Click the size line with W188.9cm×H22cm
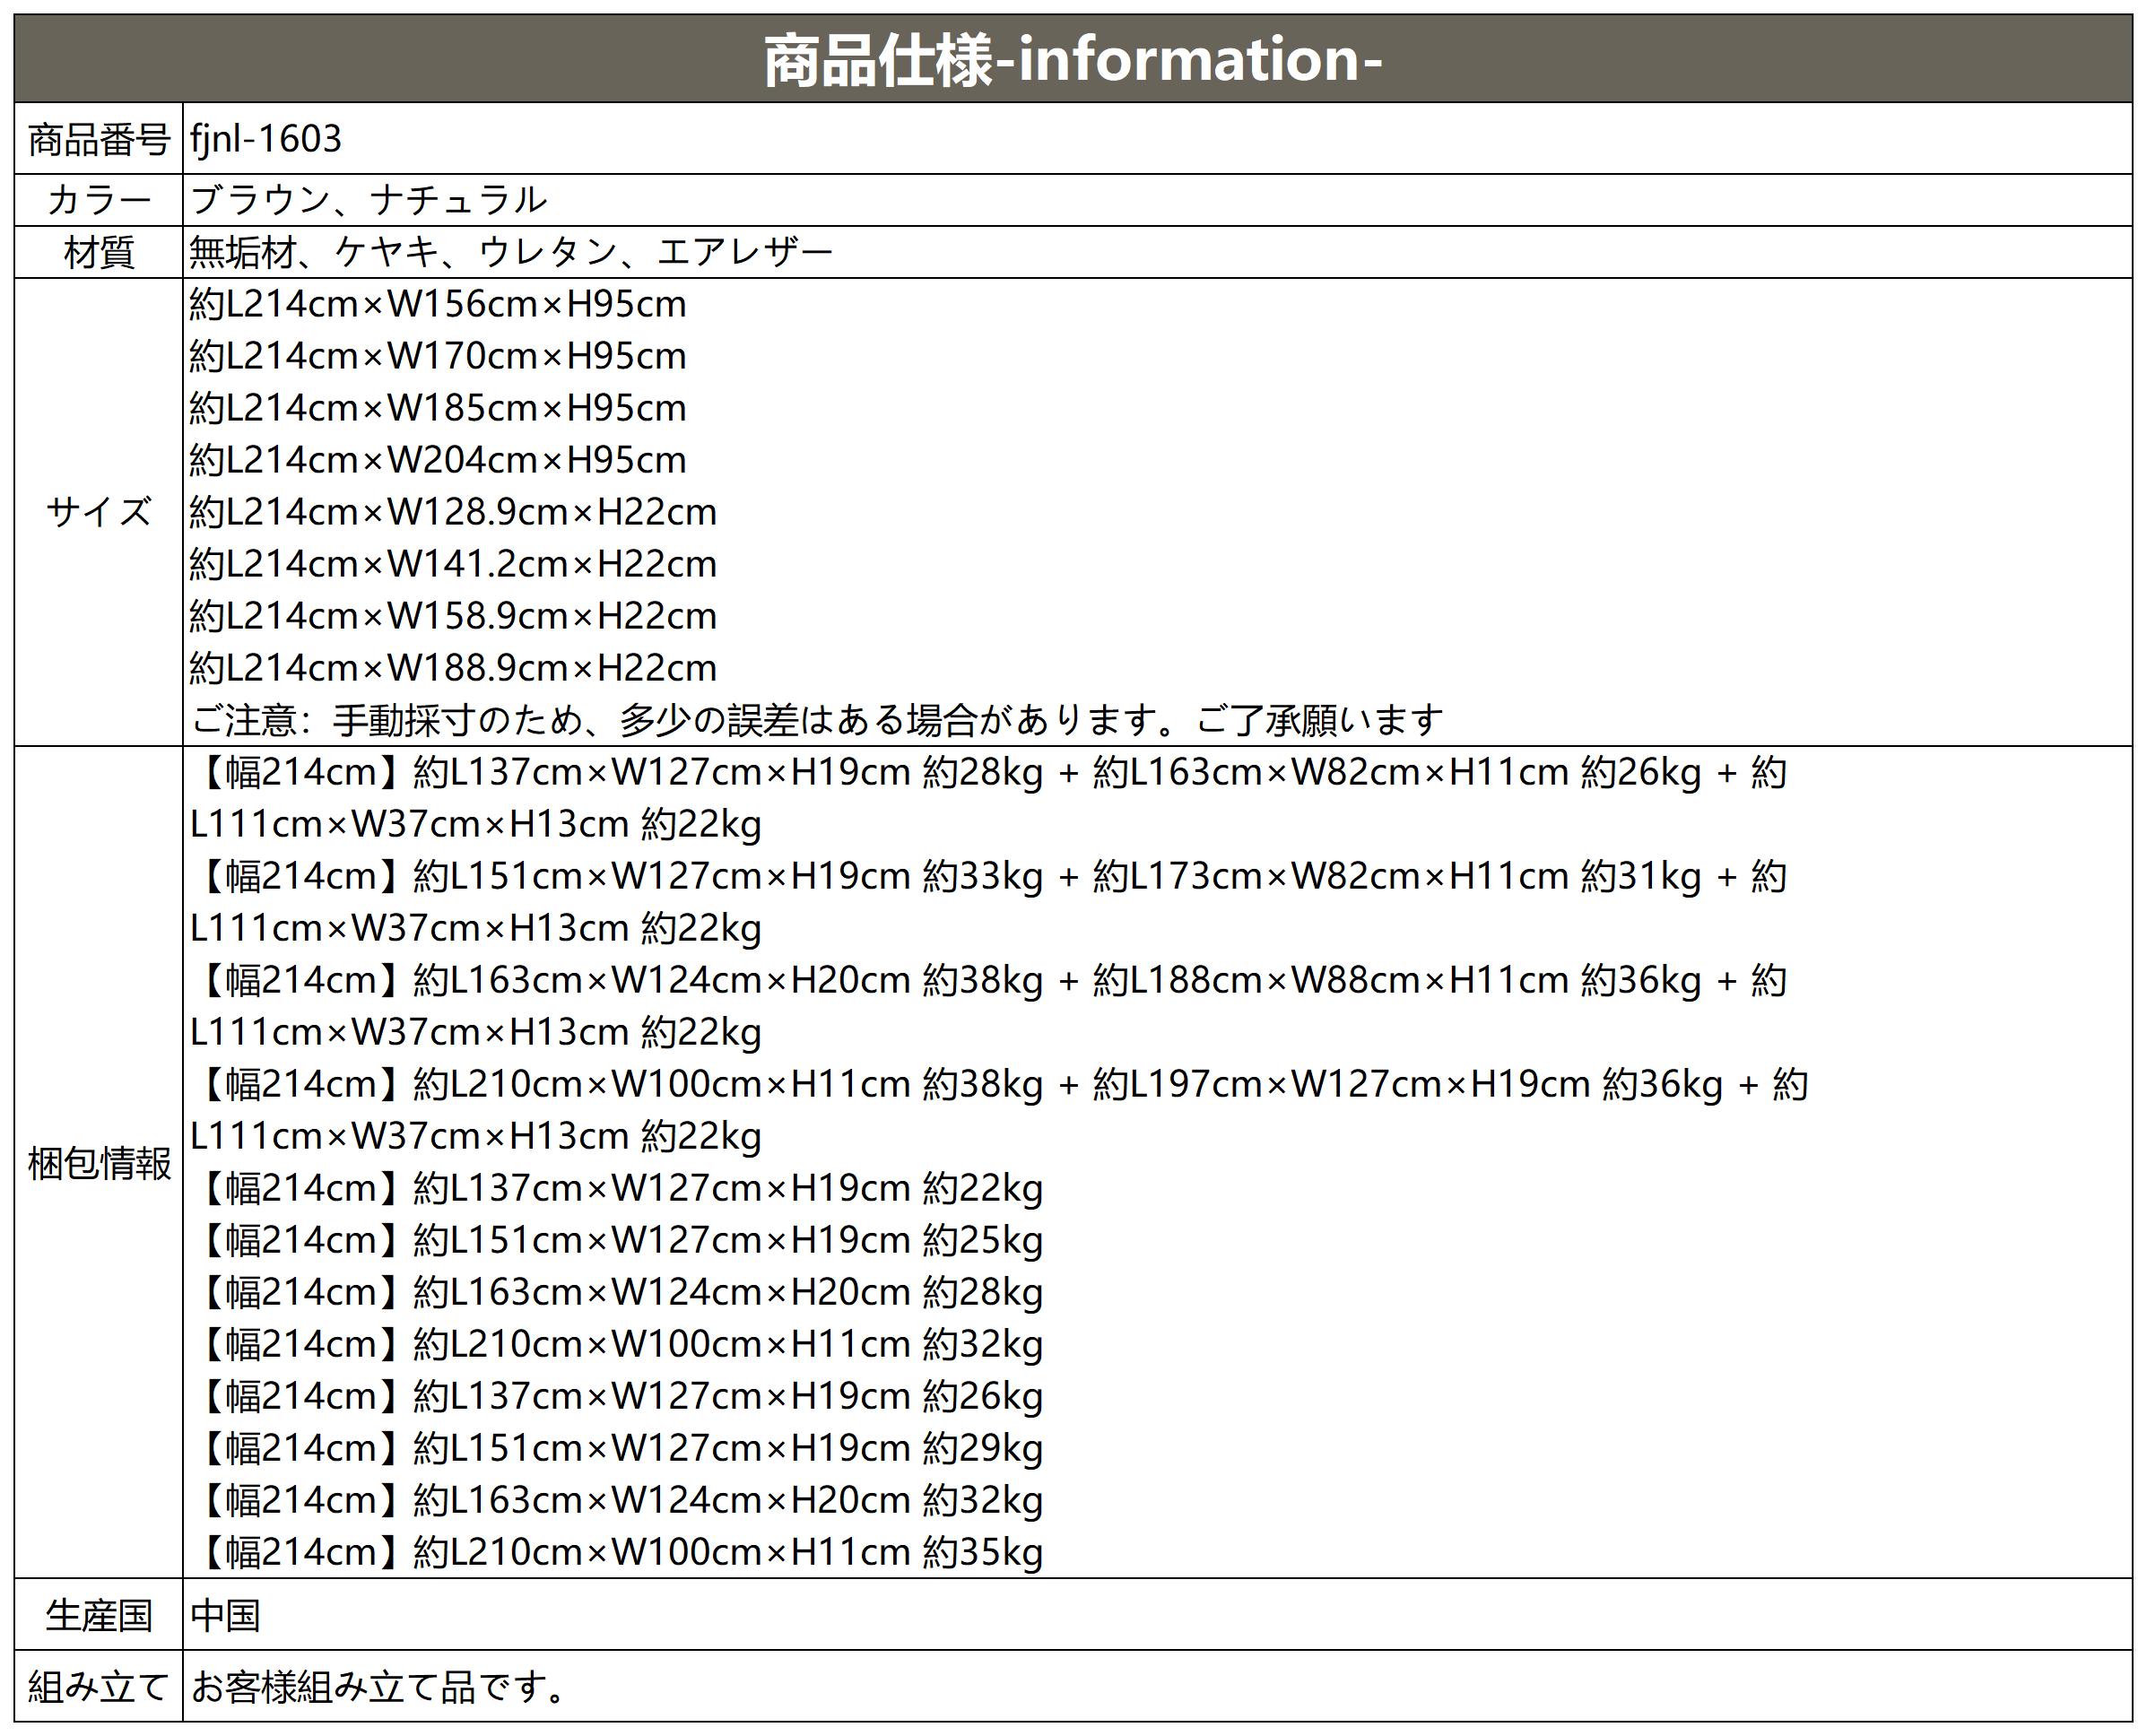 point(453,668)
